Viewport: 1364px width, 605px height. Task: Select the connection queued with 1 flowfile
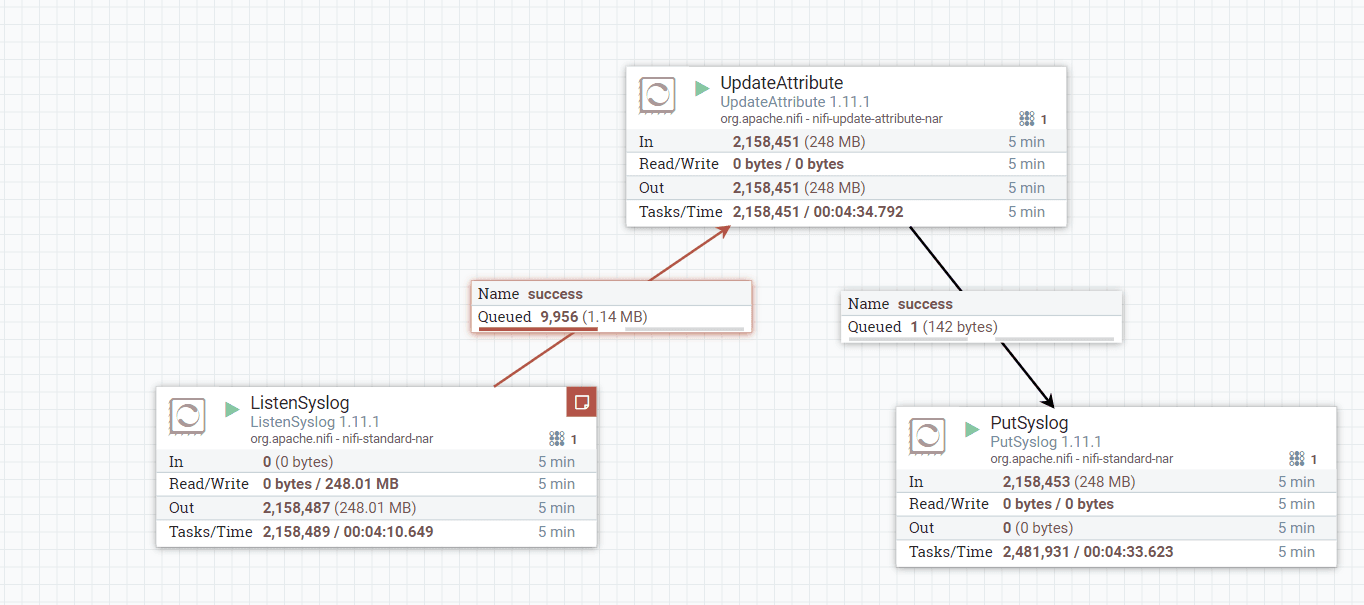981,316
